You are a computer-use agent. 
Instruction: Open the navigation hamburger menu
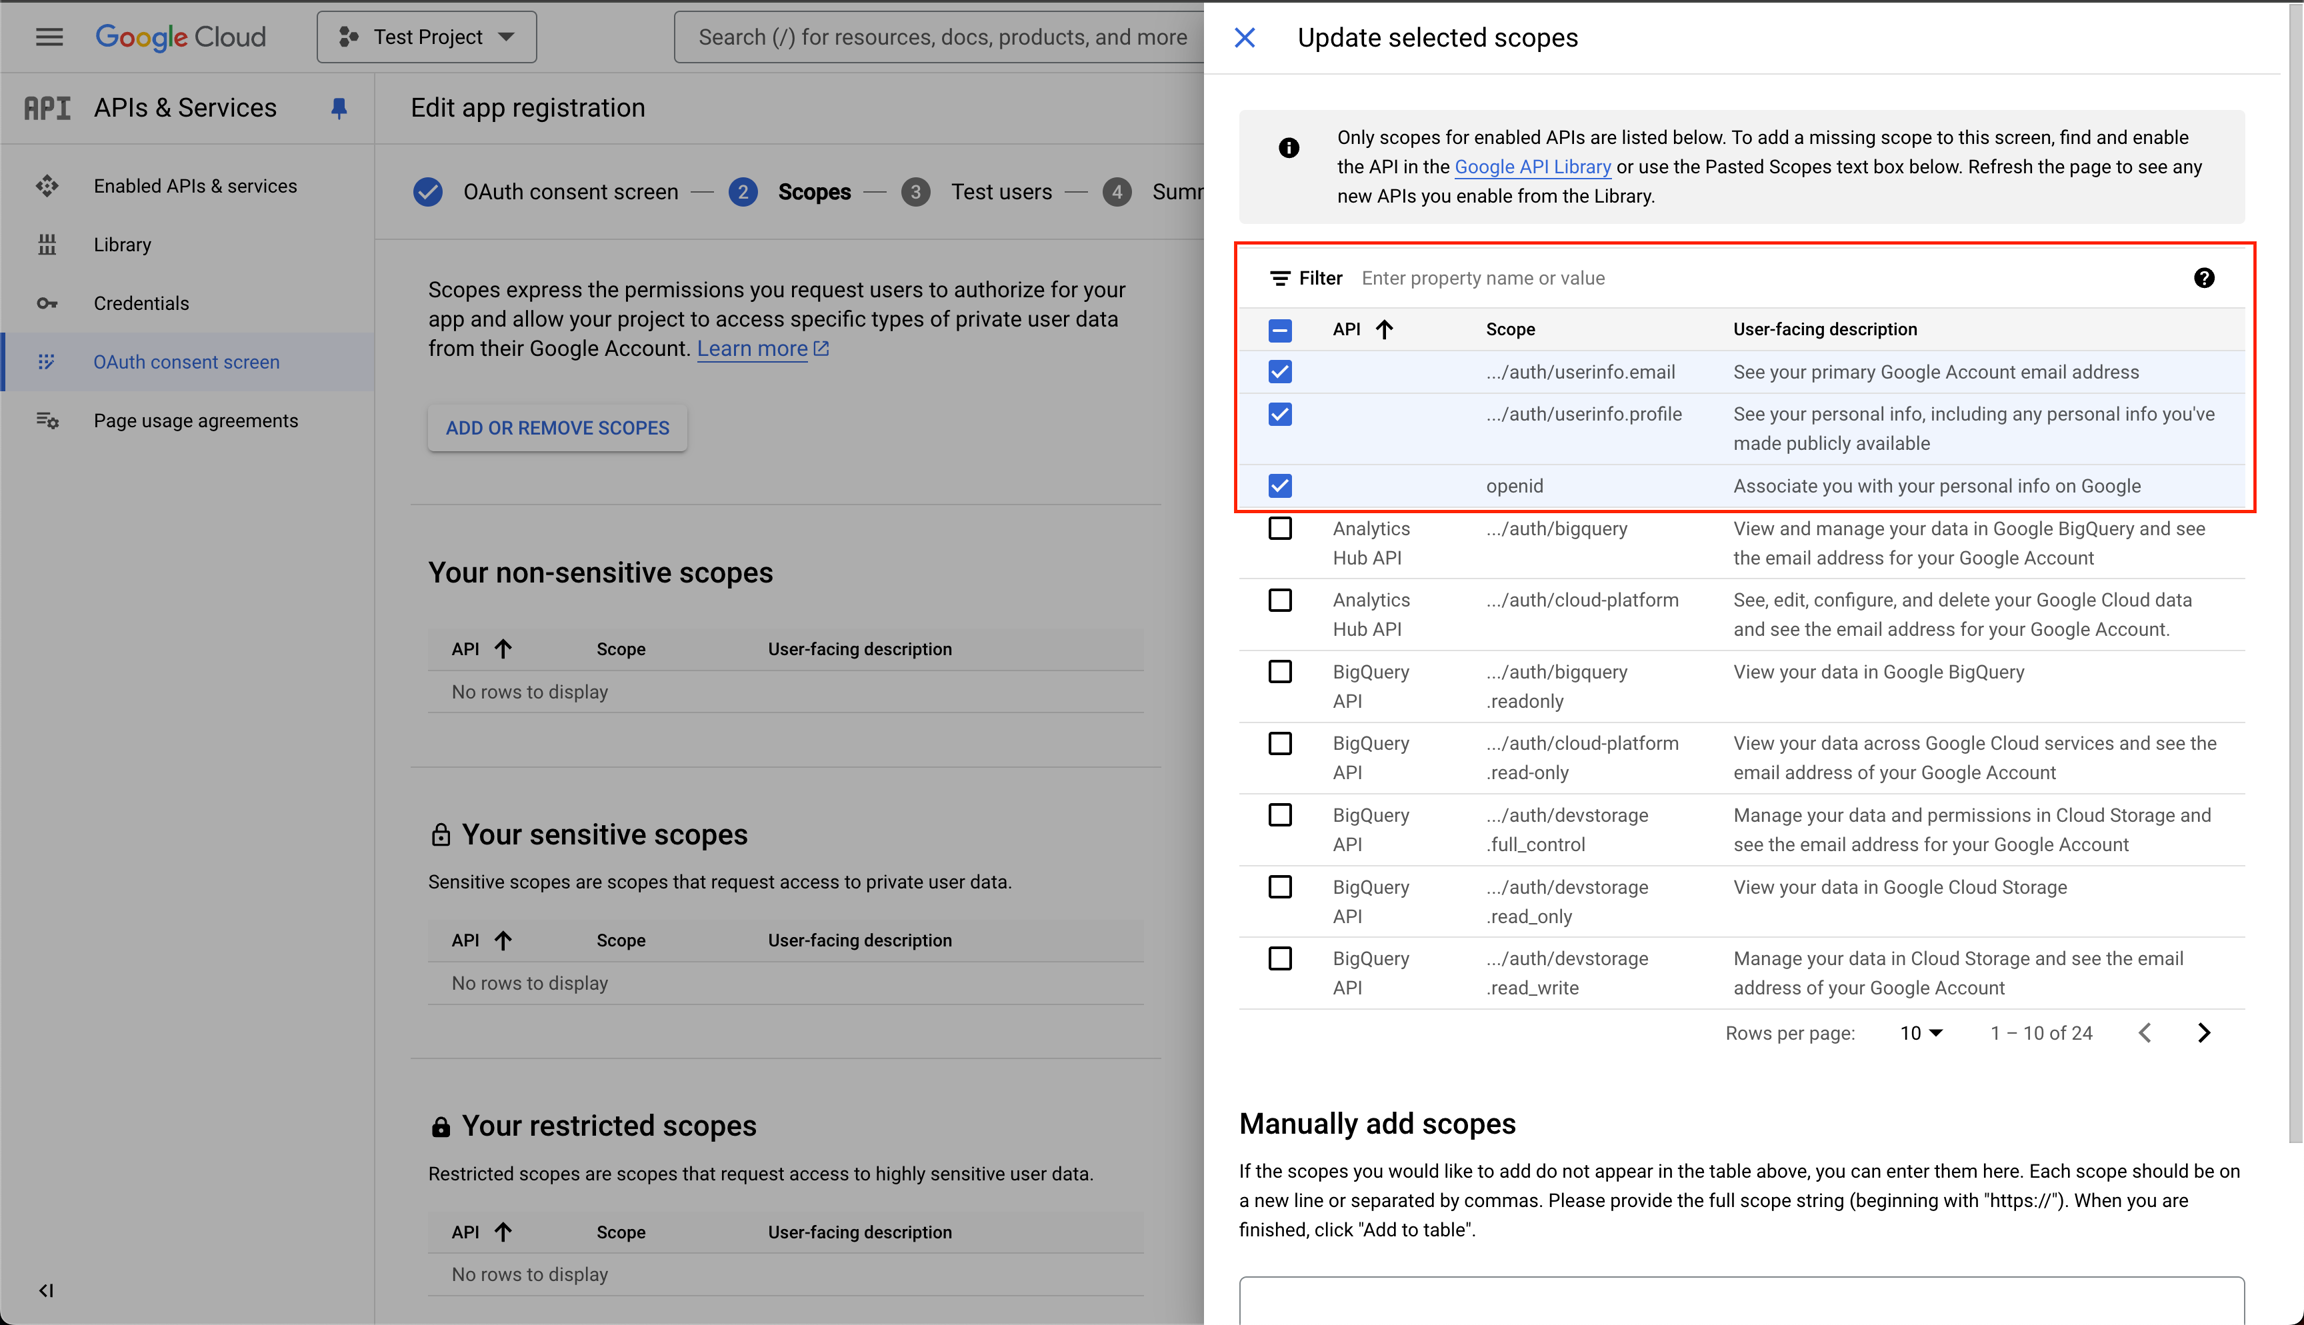[48, 36]
